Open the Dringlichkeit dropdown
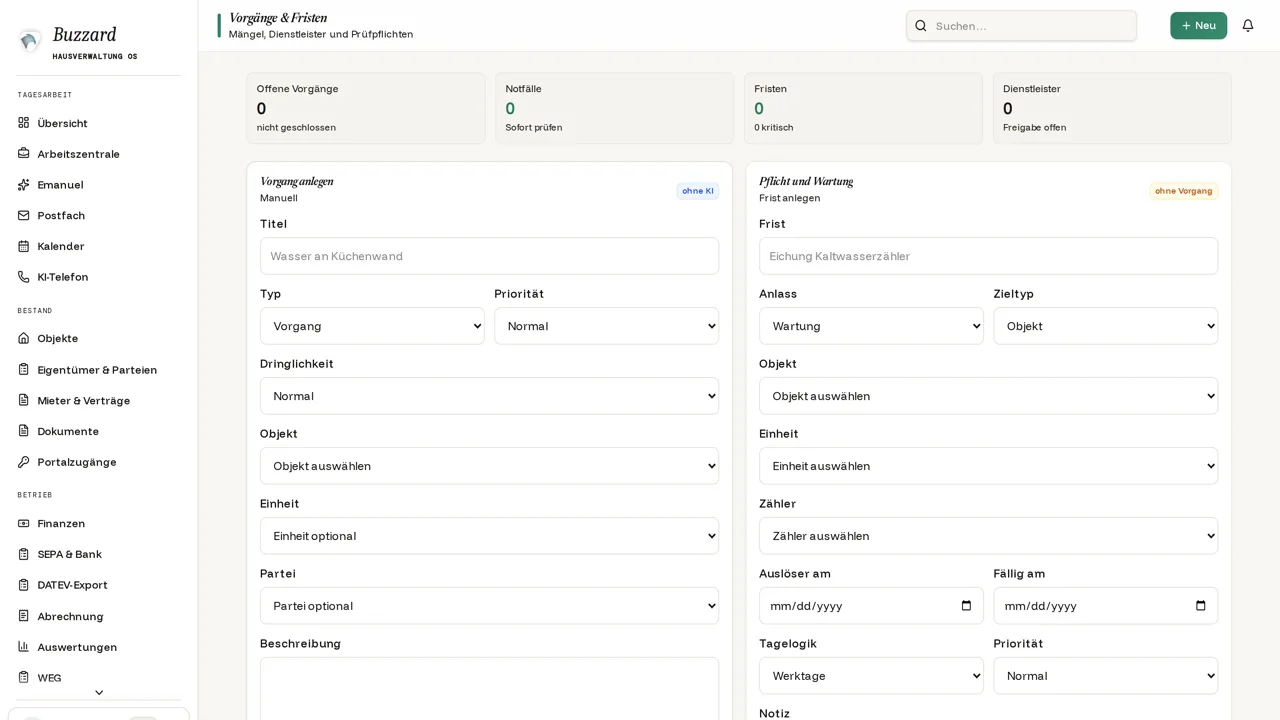The width and height of the screenshot is (1280, 720). (x=489, y=396)
